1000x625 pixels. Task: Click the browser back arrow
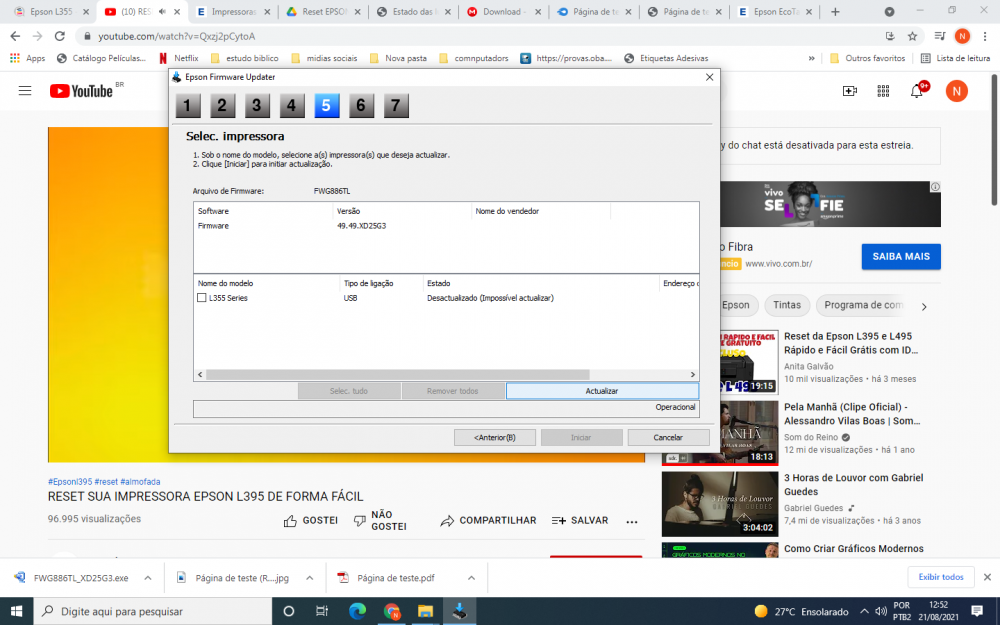point(15,36)
